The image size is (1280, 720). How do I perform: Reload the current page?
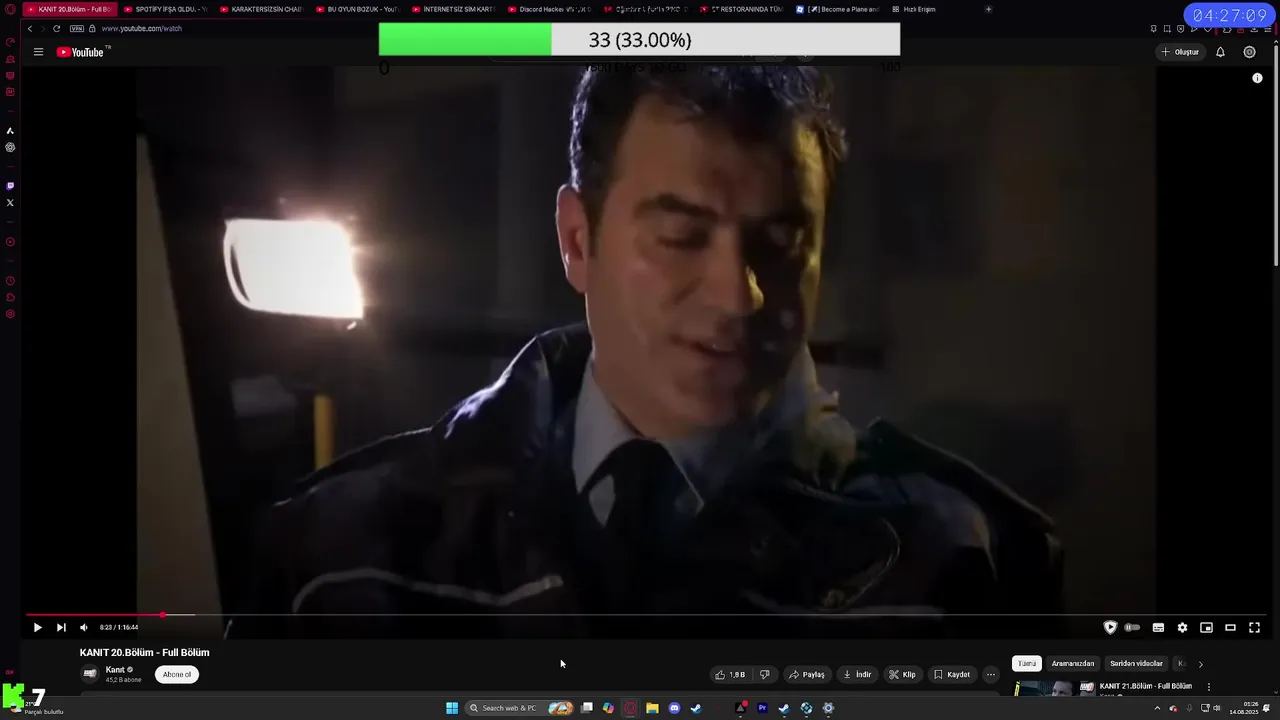coord(56,29)
